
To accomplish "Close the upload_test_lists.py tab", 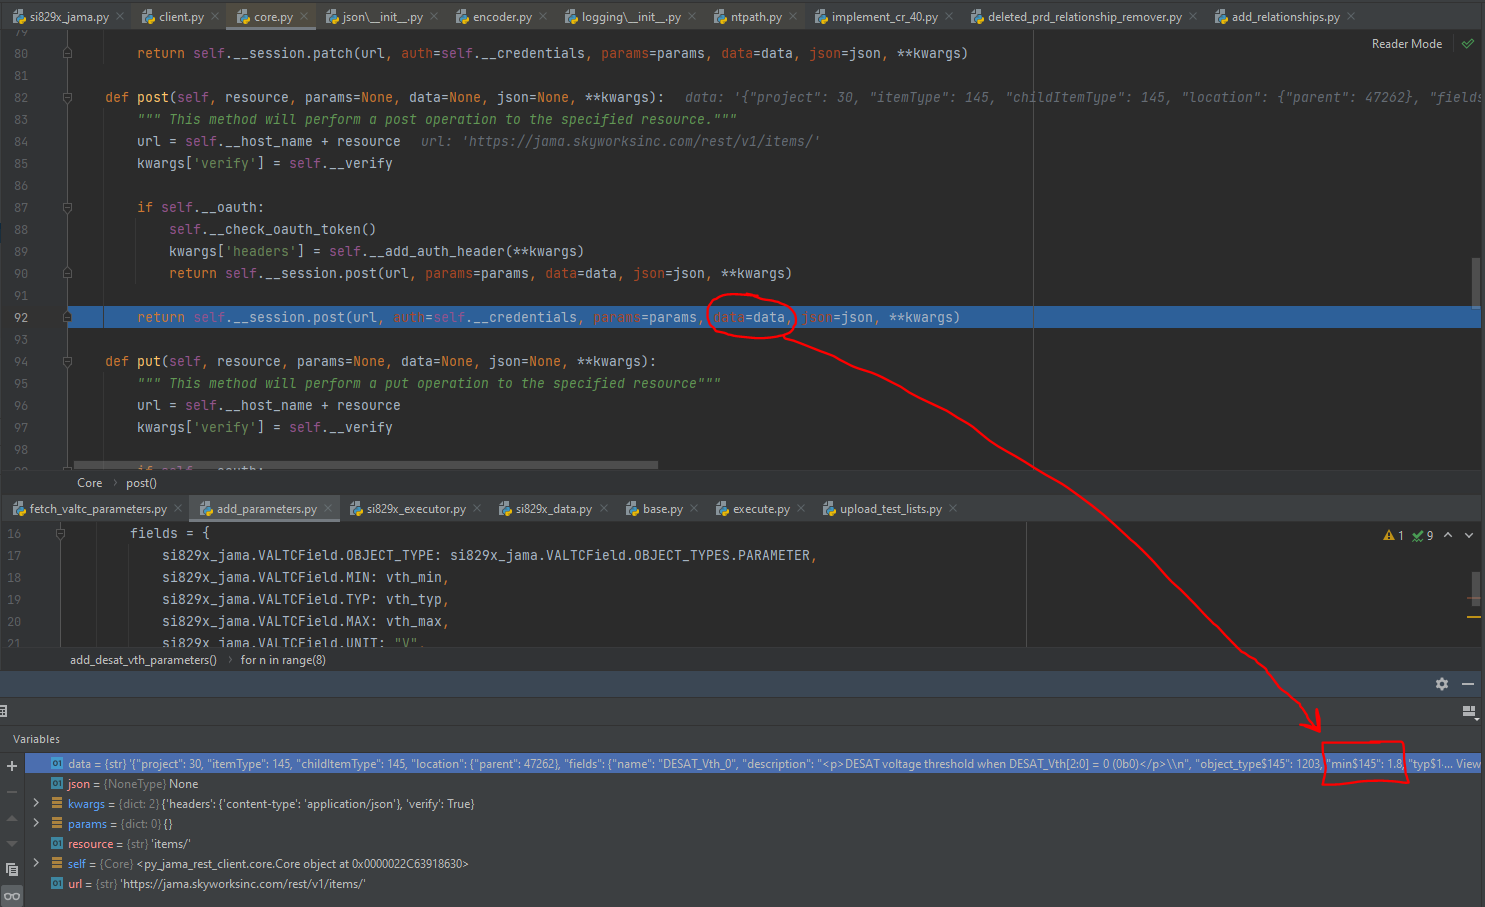I will [x=953, y=509].
